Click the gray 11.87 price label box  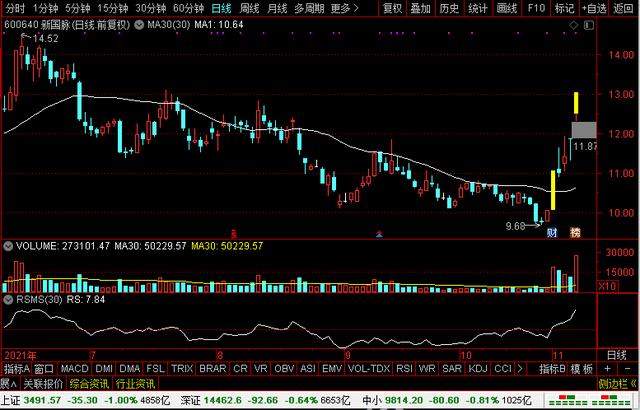(x=584, y=130)
